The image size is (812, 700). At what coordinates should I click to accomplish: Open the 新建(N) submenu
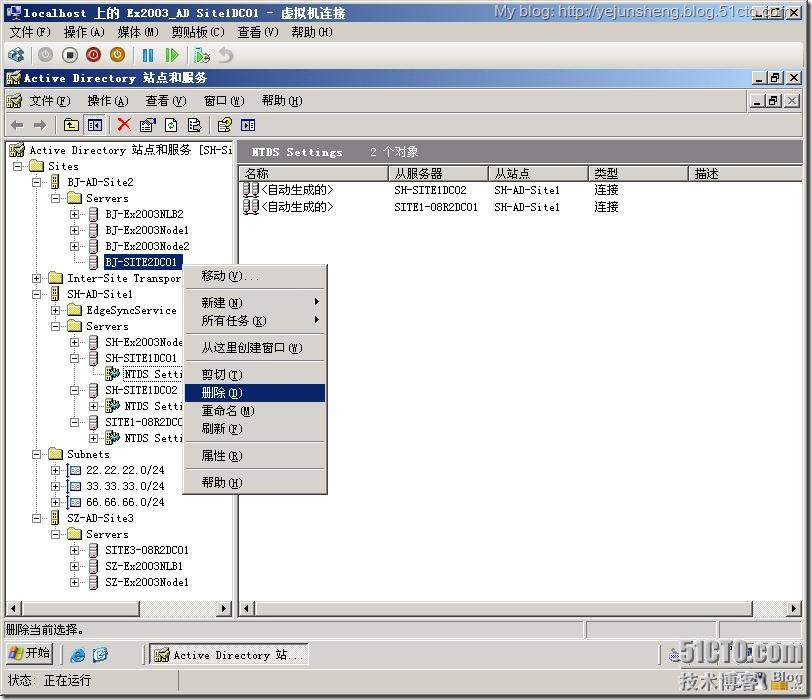coord(255,303)
